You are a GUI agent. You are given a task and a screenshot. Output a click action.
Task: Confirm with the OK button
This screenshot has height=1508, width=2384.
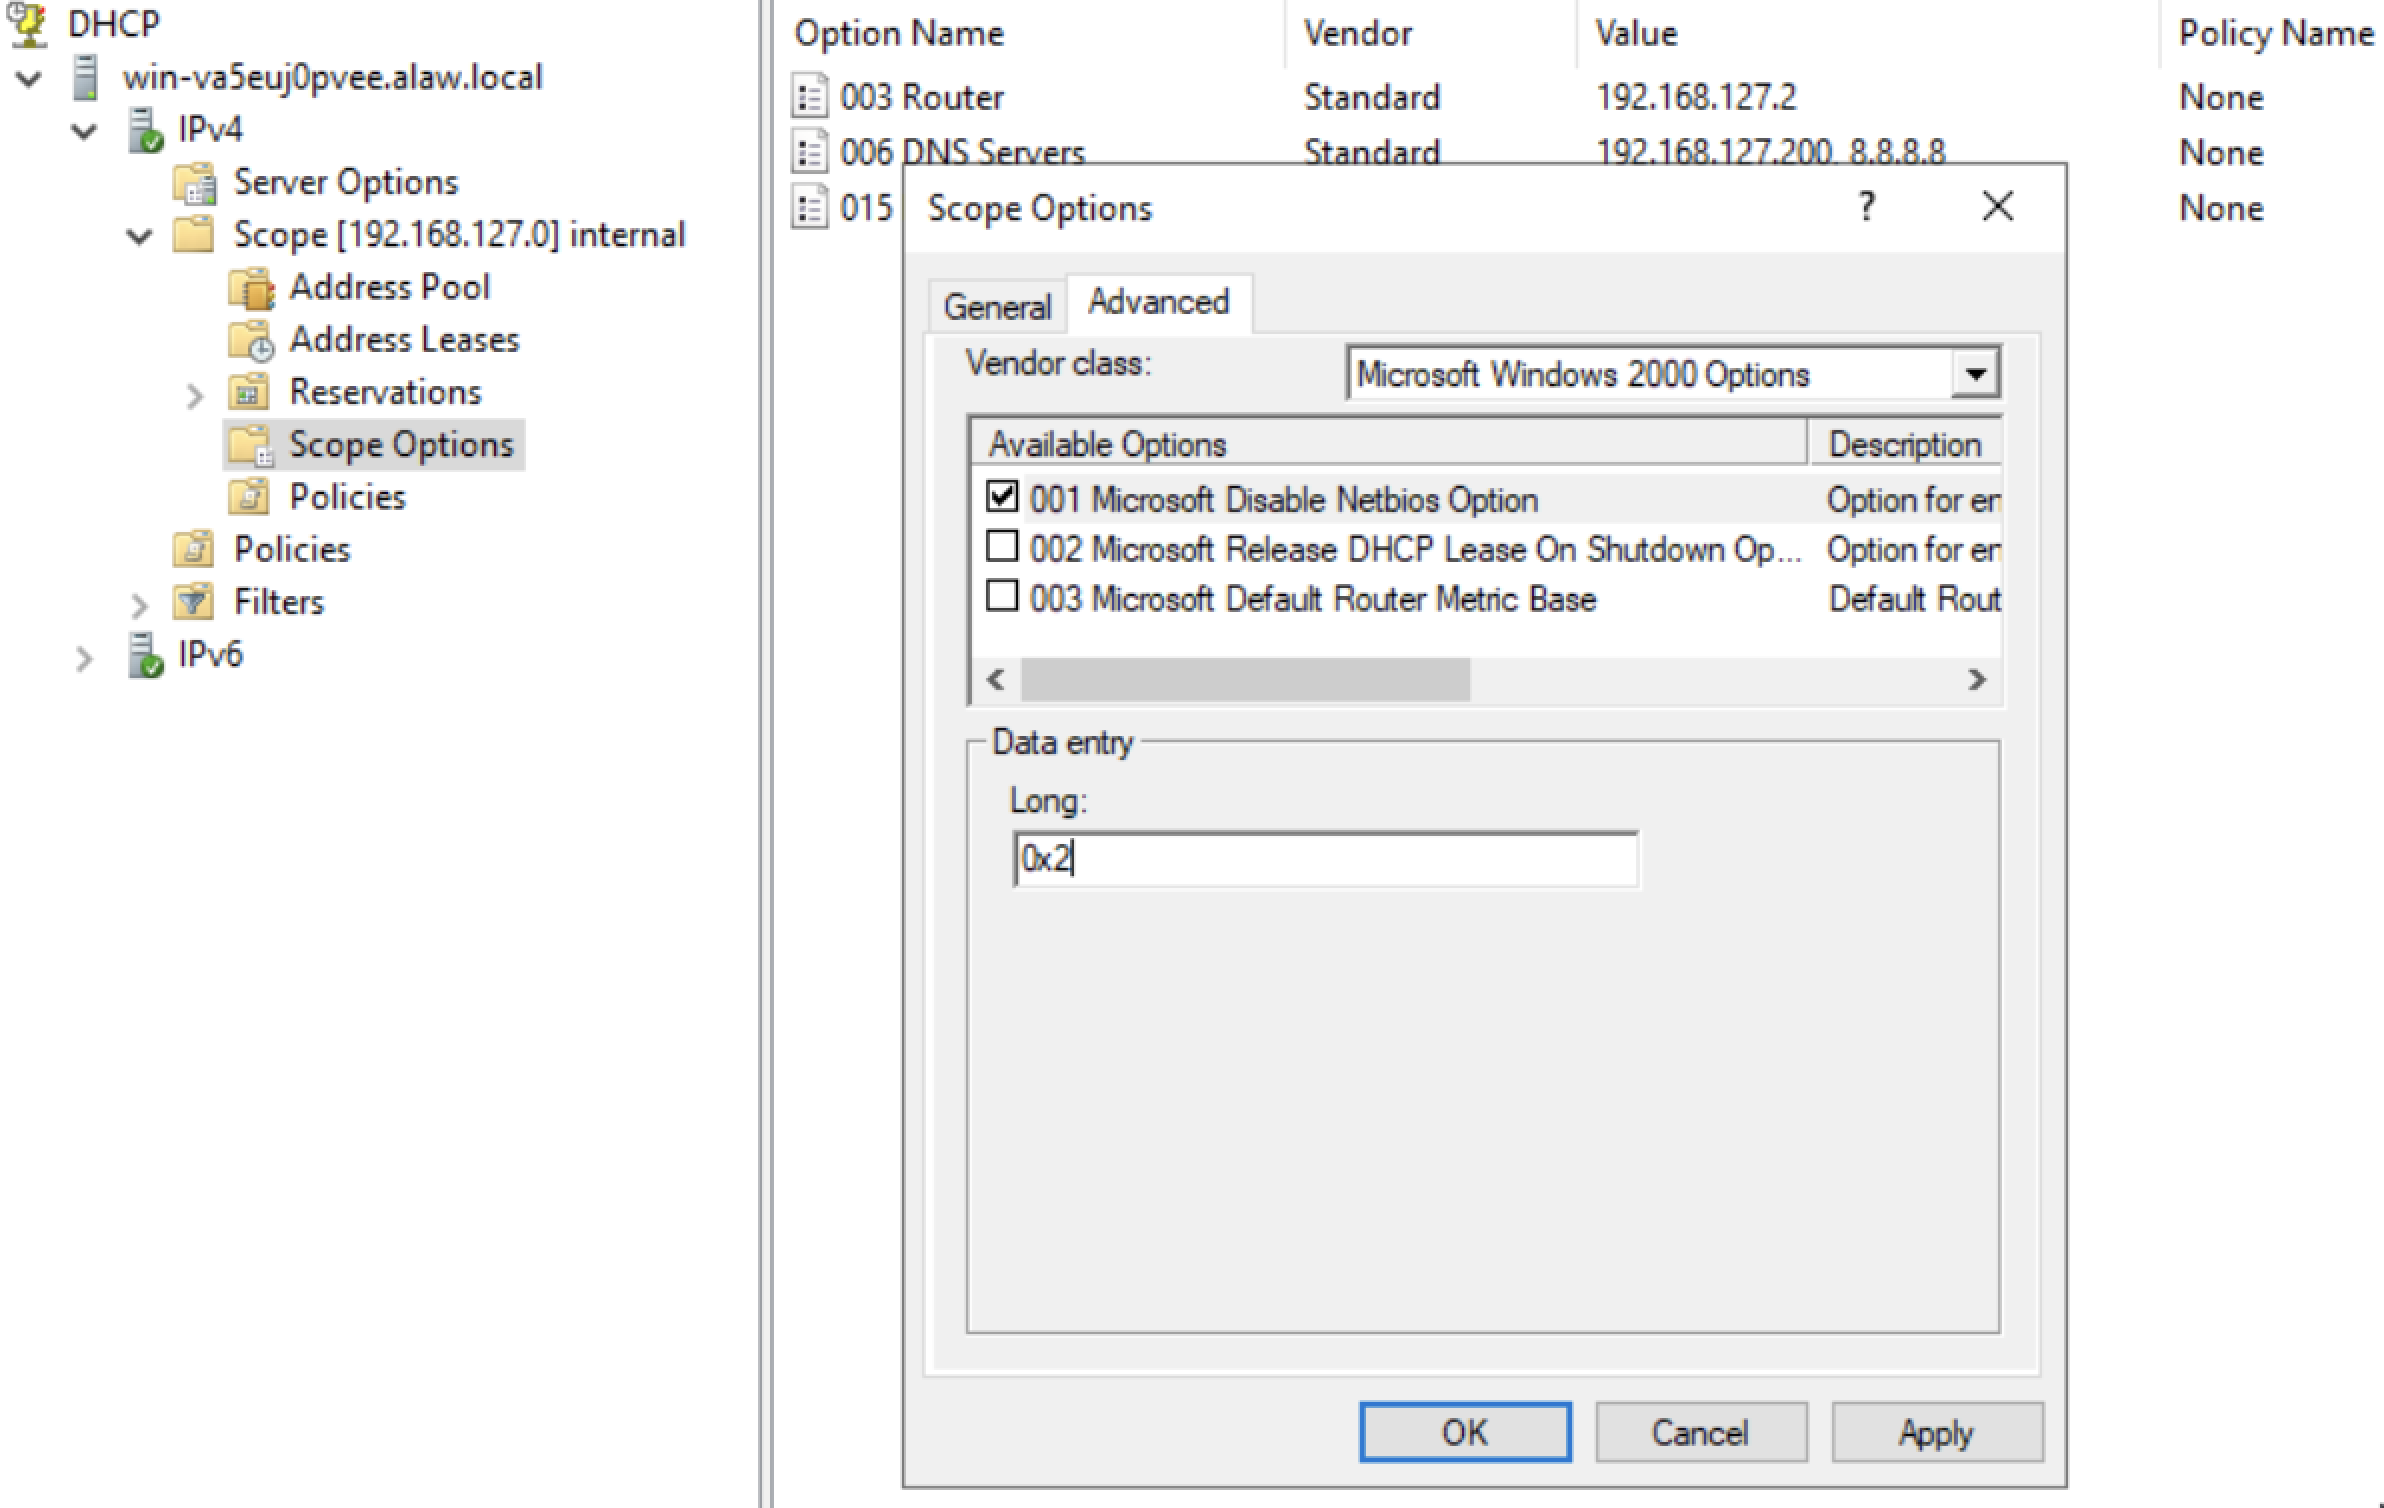pyautogui.click(x=1464, y=1431)
